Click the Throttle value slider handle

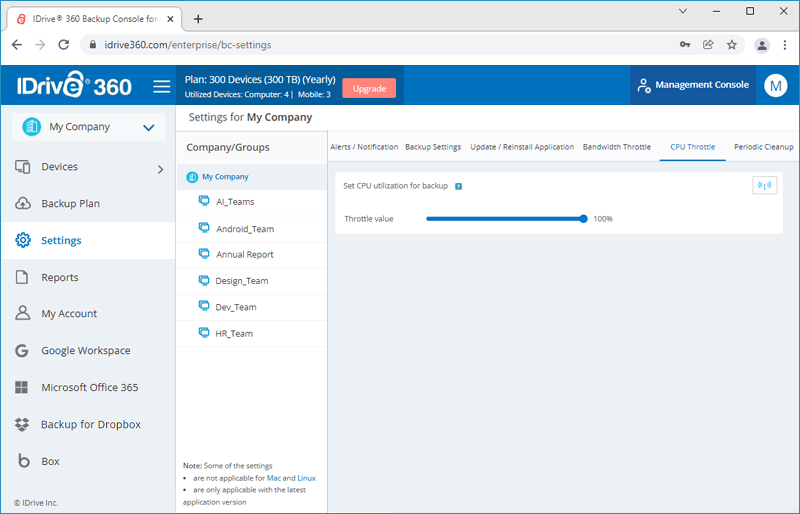tap(583, 218)
